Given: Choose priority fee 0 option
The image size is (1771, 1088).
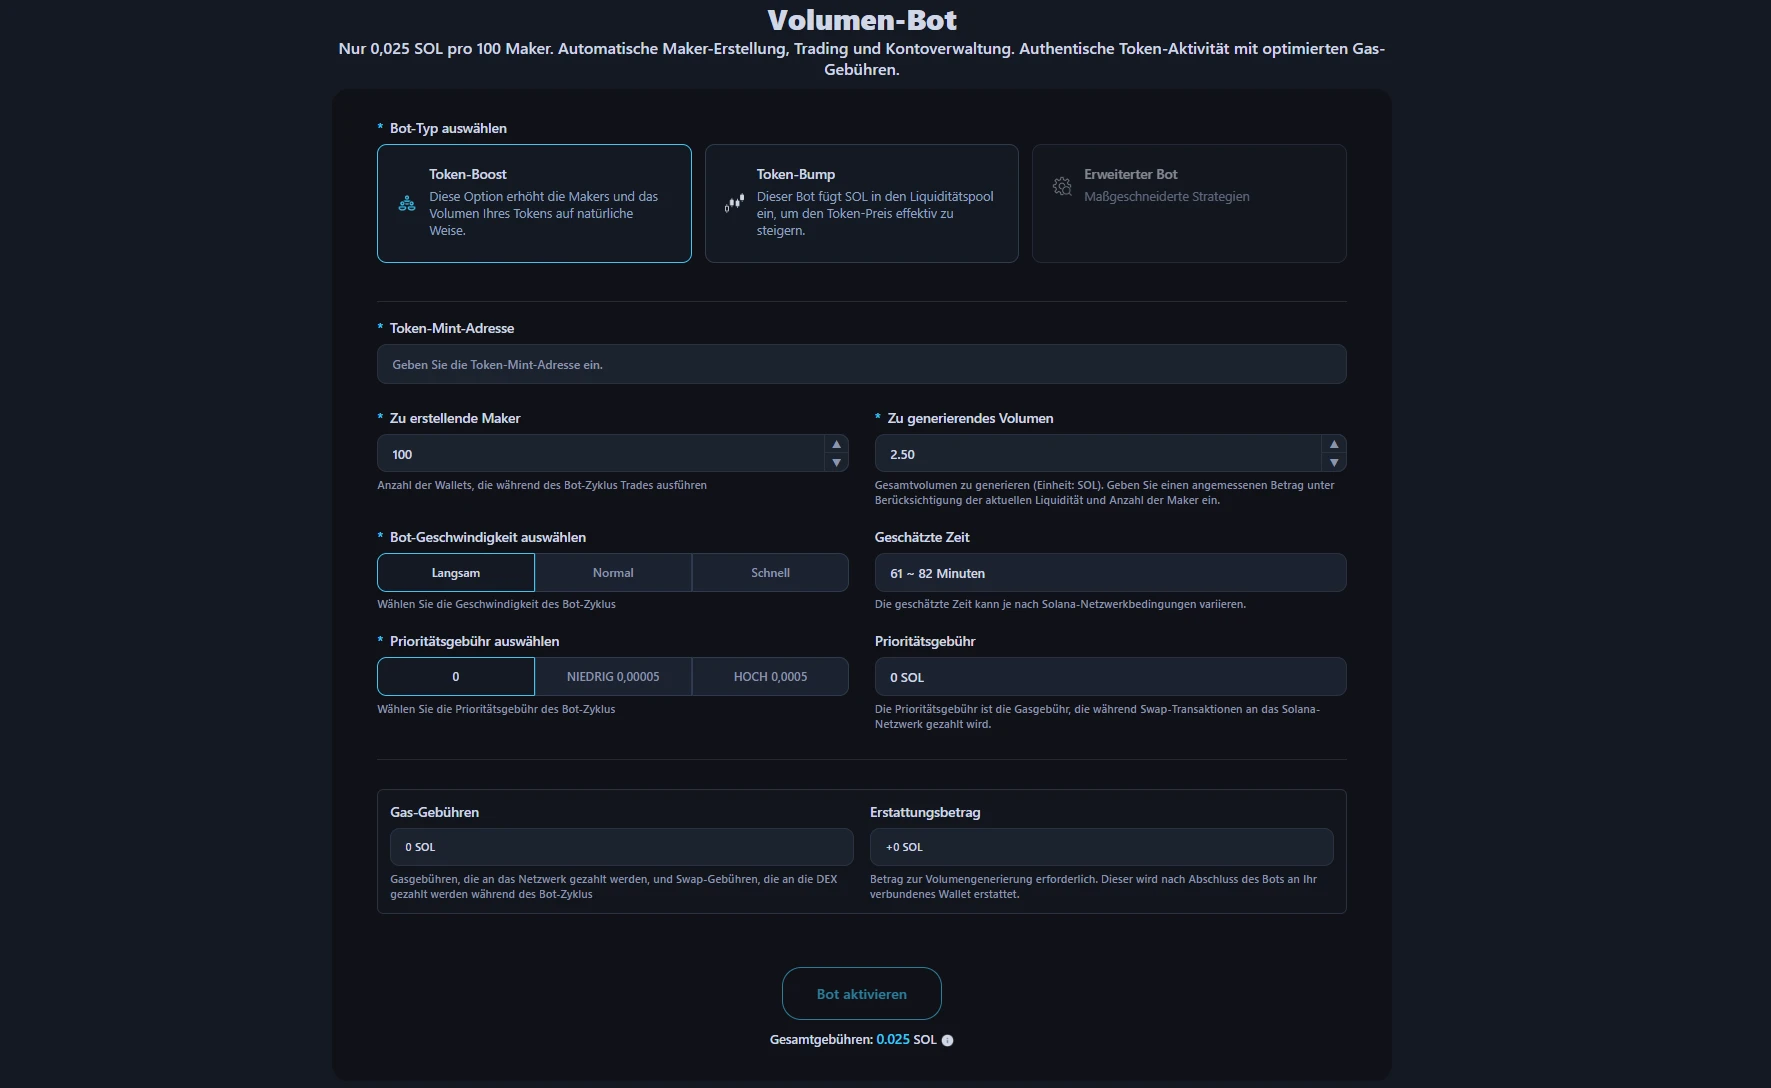Looking at the screenshot, I should (456, 677).
